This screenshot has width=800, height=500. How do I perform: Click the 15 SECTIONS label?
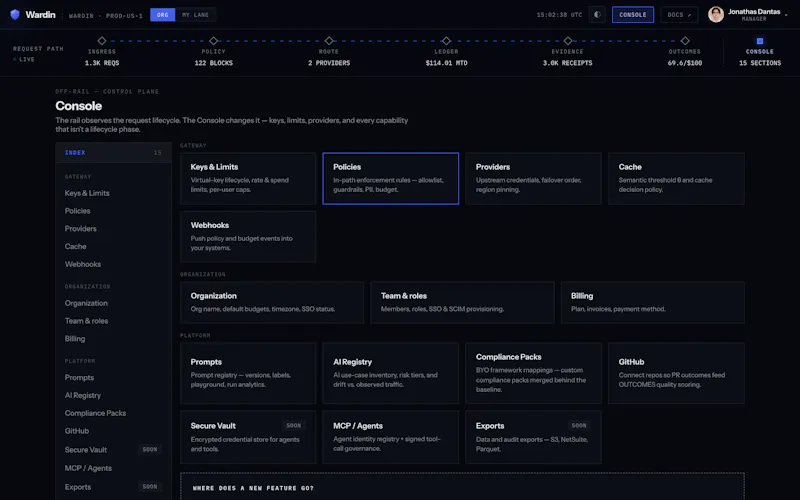click(x=760, y=63)
